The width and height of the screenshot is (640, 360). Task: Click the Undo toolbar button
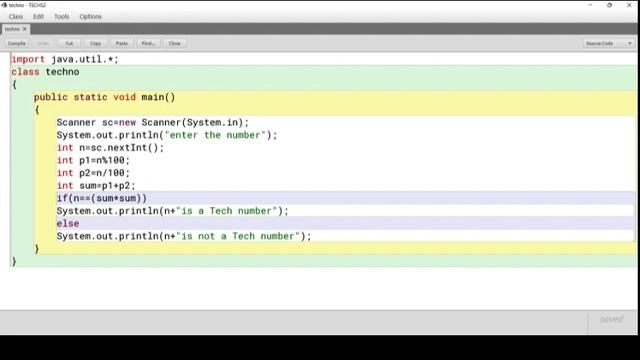click(x=43, y=43)
